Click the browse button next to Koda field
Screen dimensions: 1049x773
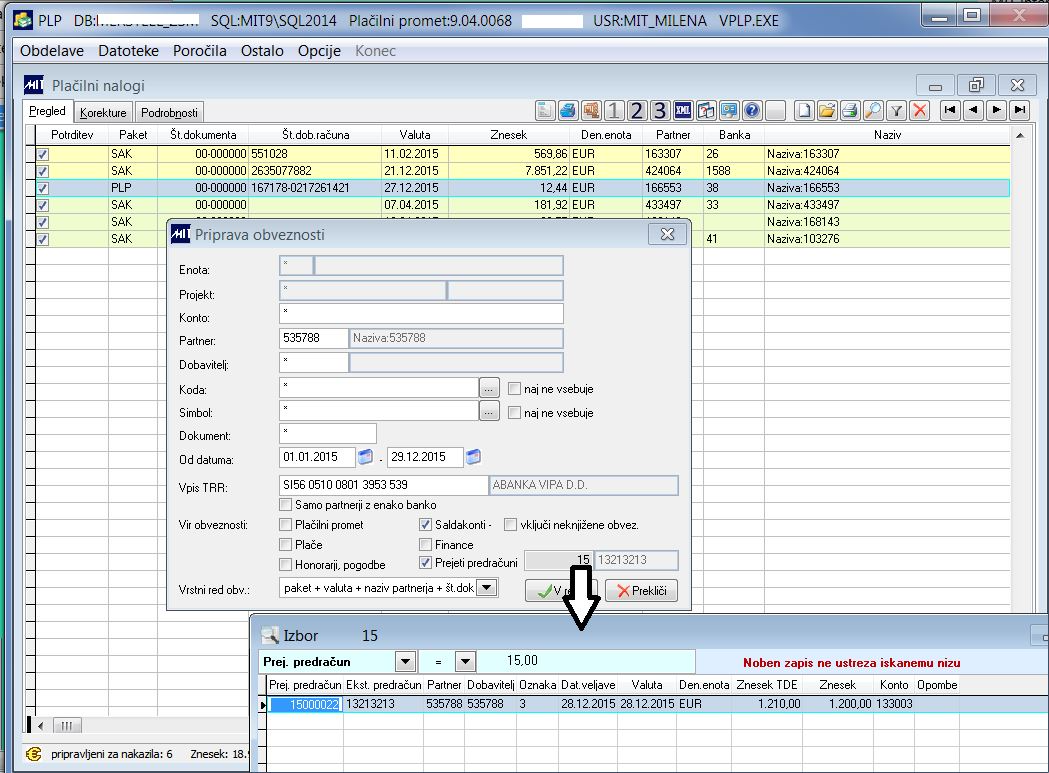(x=488, y=389)
